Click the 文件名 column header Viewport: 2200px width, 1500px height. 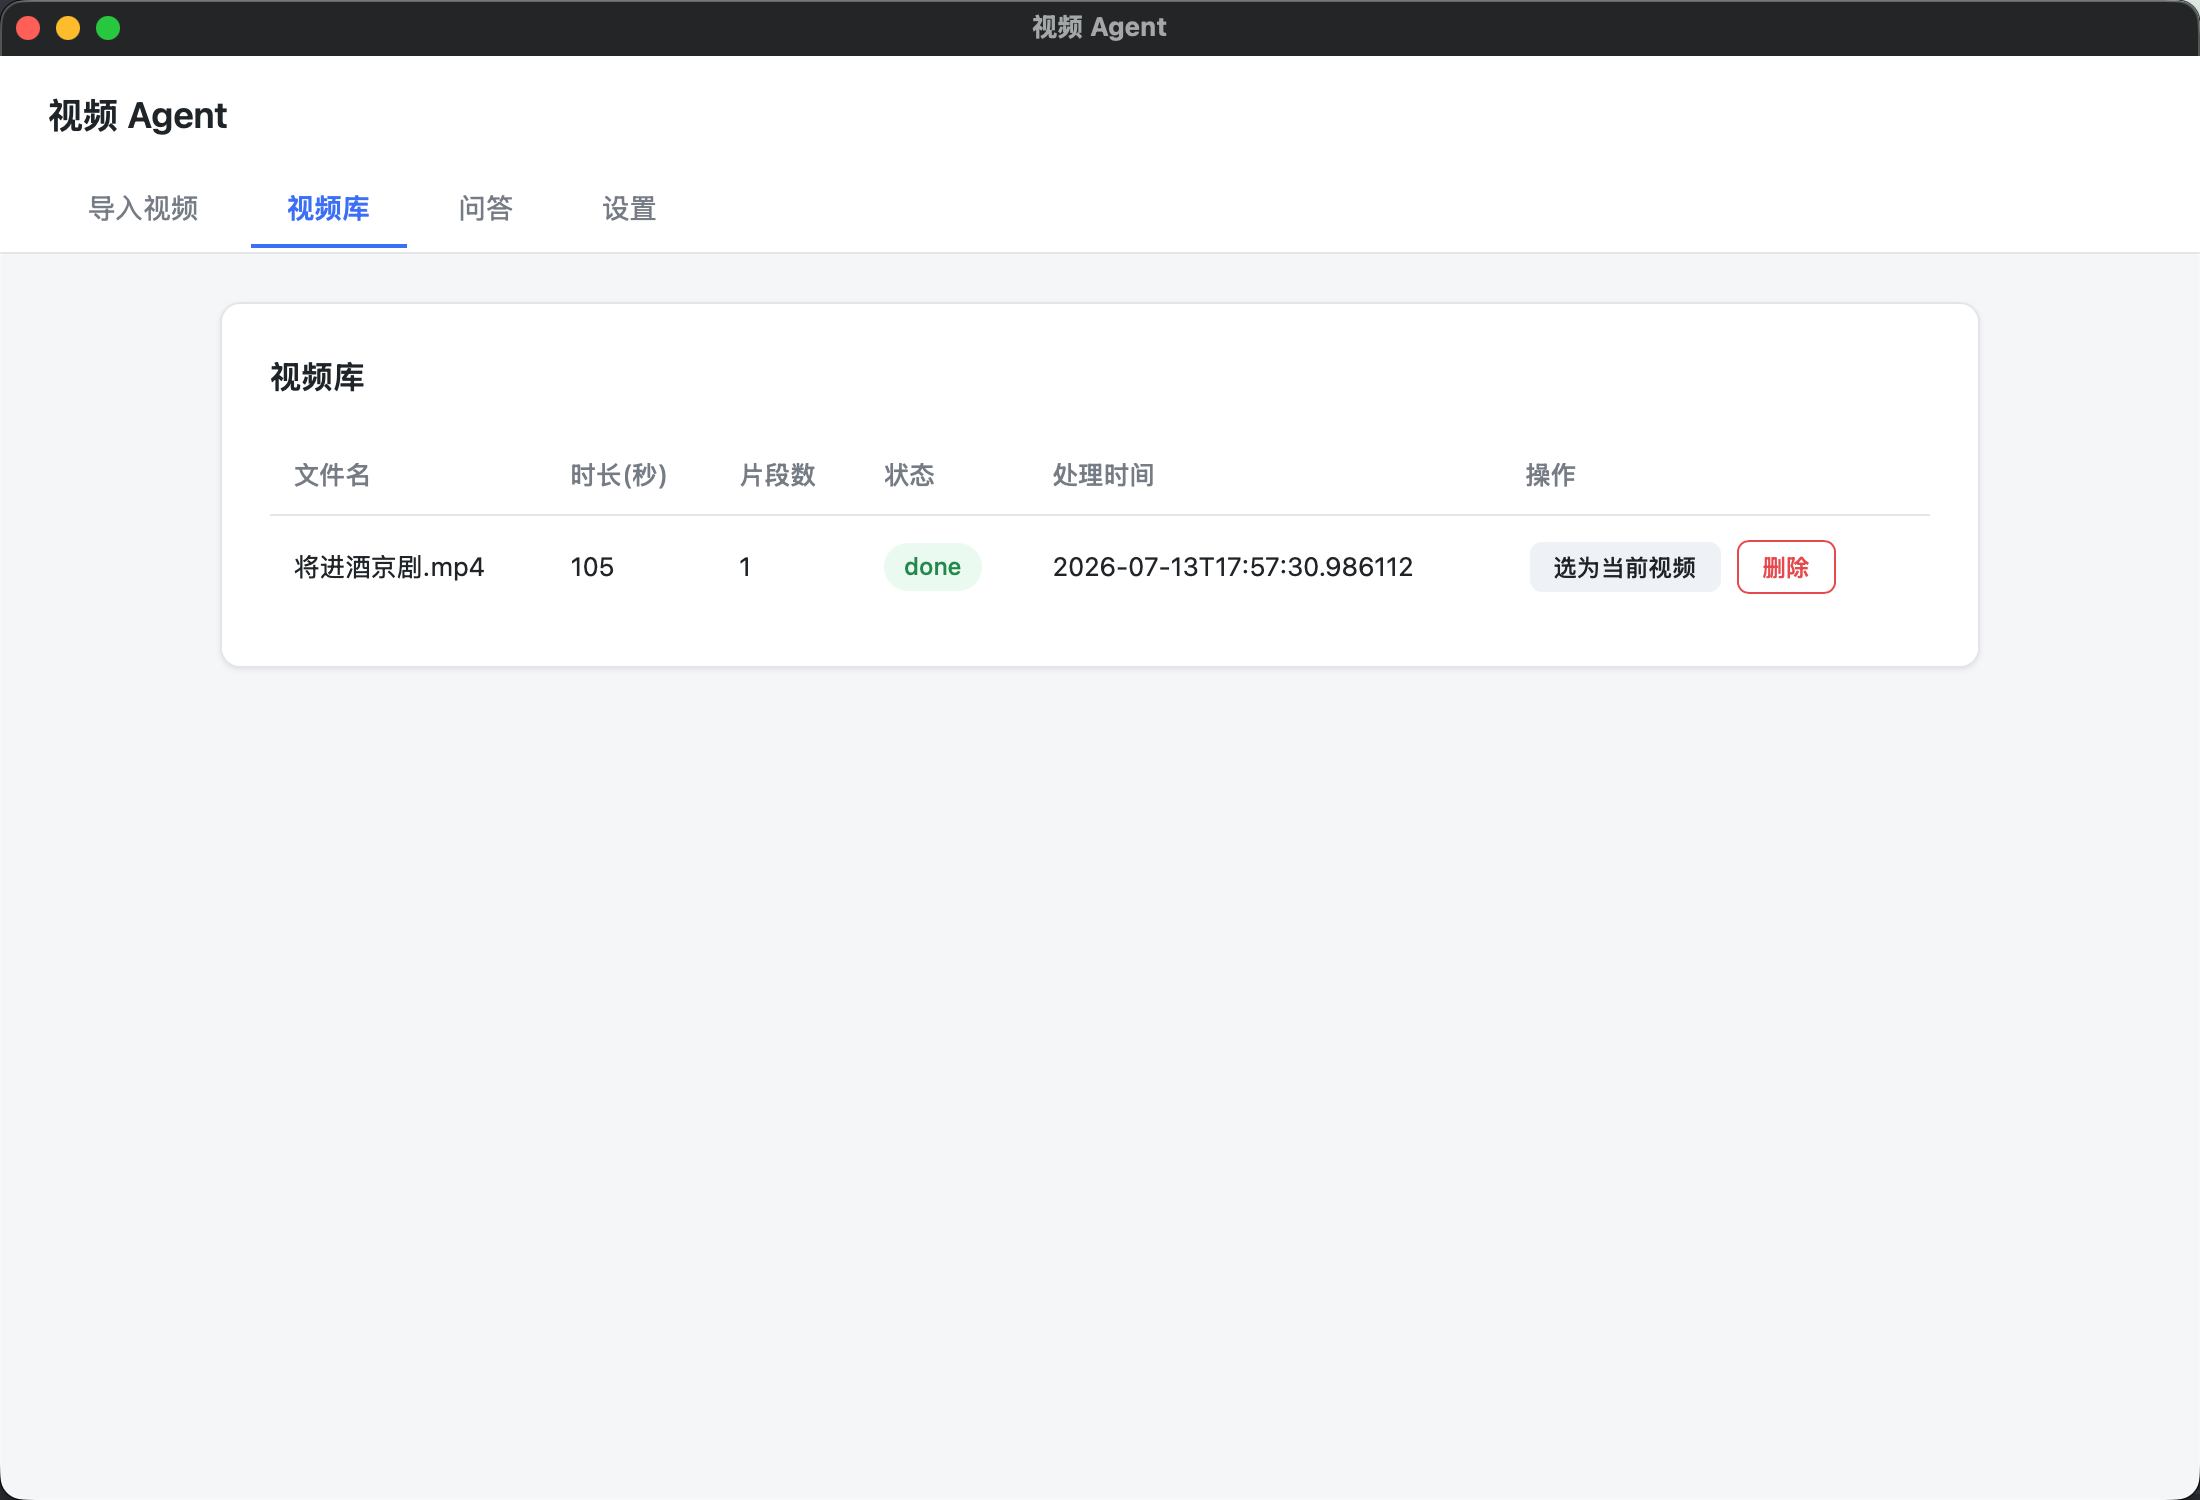(x=332, y=475)
